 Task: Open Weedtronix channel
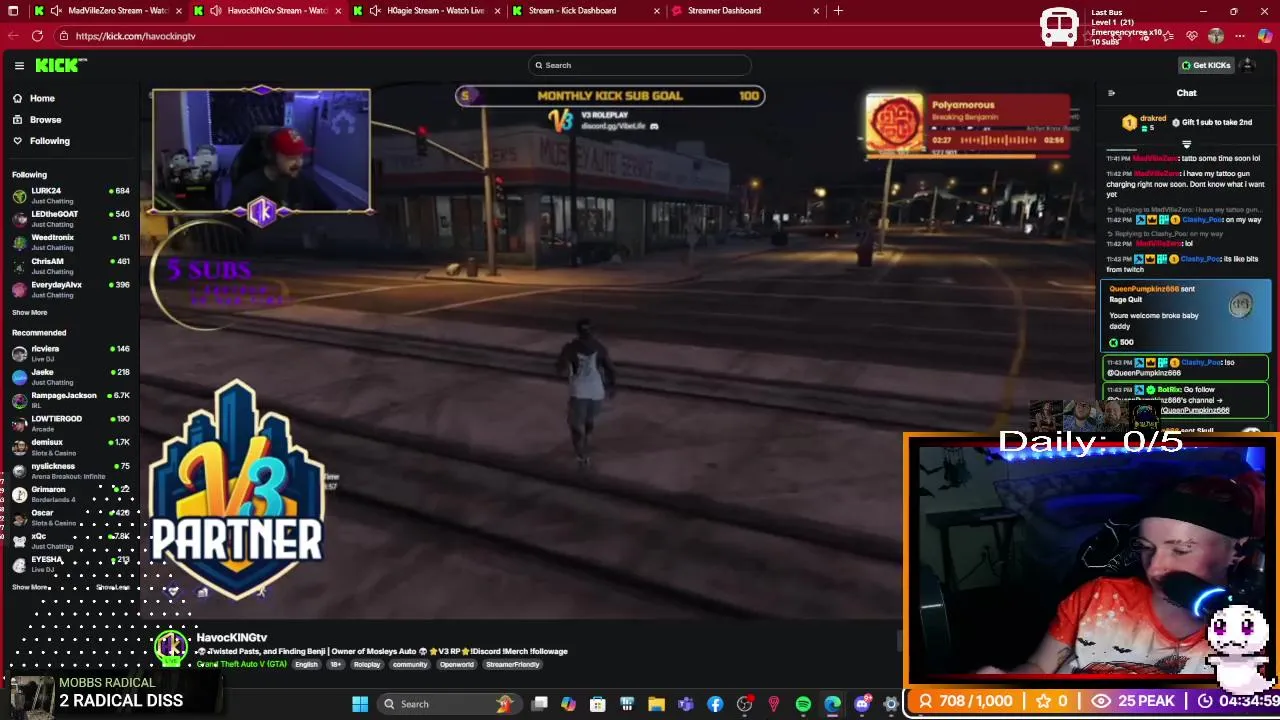tap(70, 242)
